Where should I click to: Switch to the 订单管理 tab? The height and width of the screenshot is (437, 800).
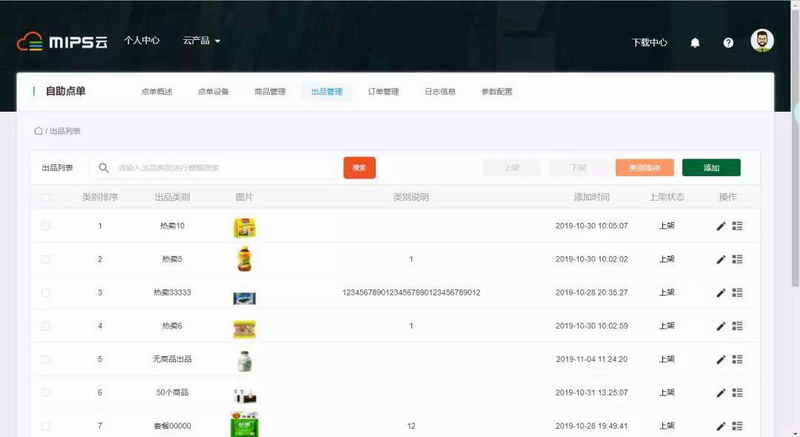pos(383,92)
